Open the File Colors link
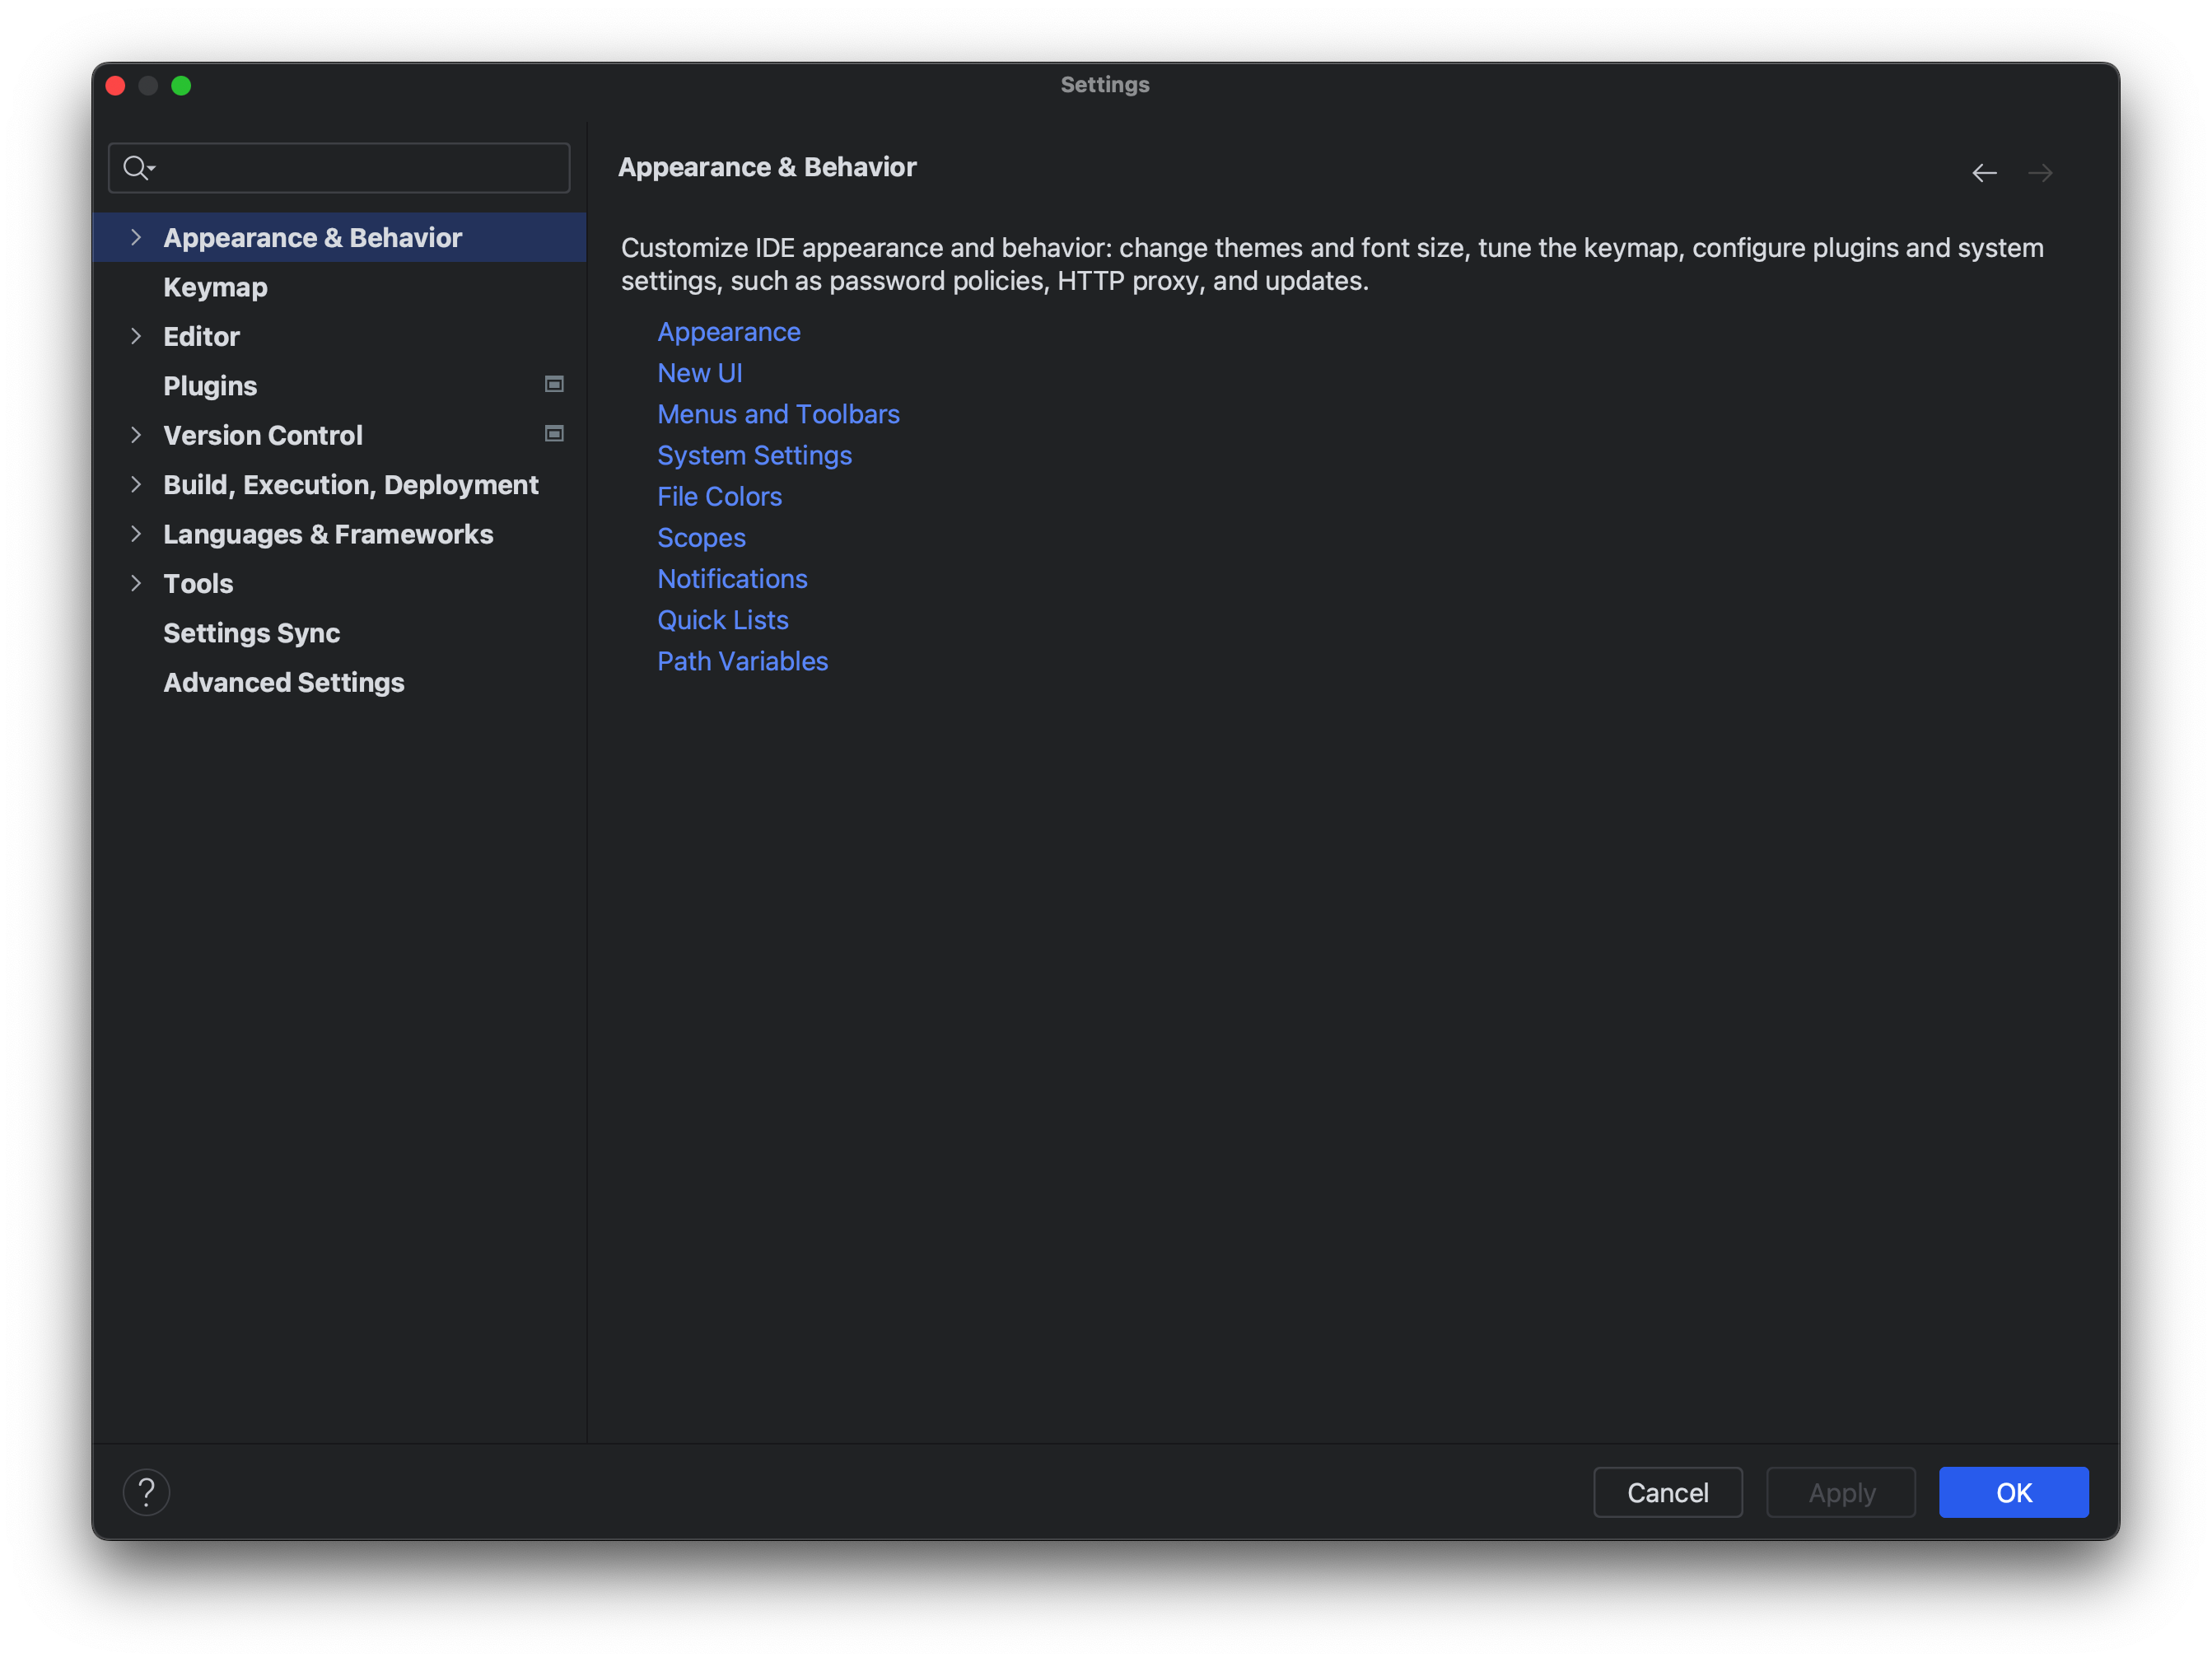The image size is (2212, 1662). [719, 496]
